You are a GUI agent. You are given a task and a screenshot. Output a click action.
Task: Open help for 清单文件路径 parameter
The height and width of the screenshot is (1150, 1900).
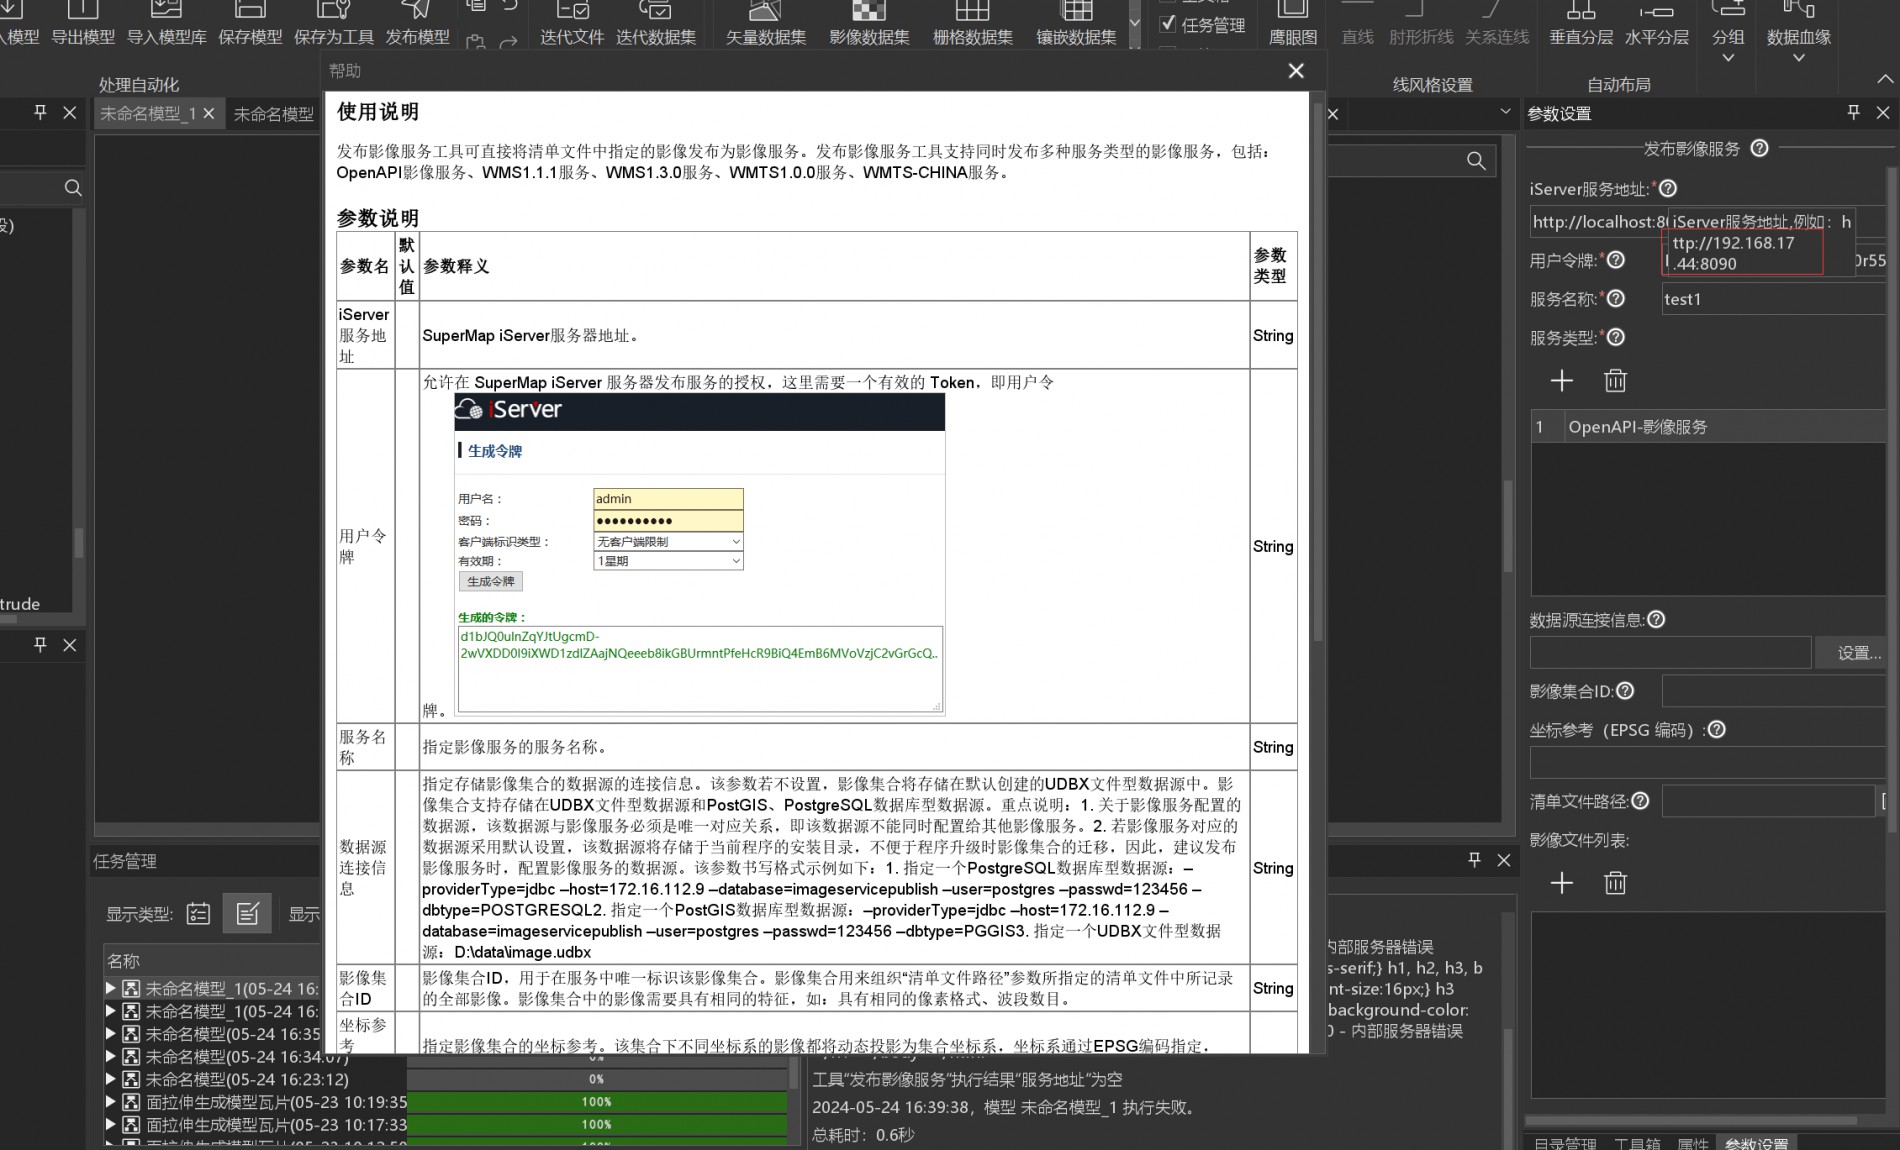tap(1640, 800)
